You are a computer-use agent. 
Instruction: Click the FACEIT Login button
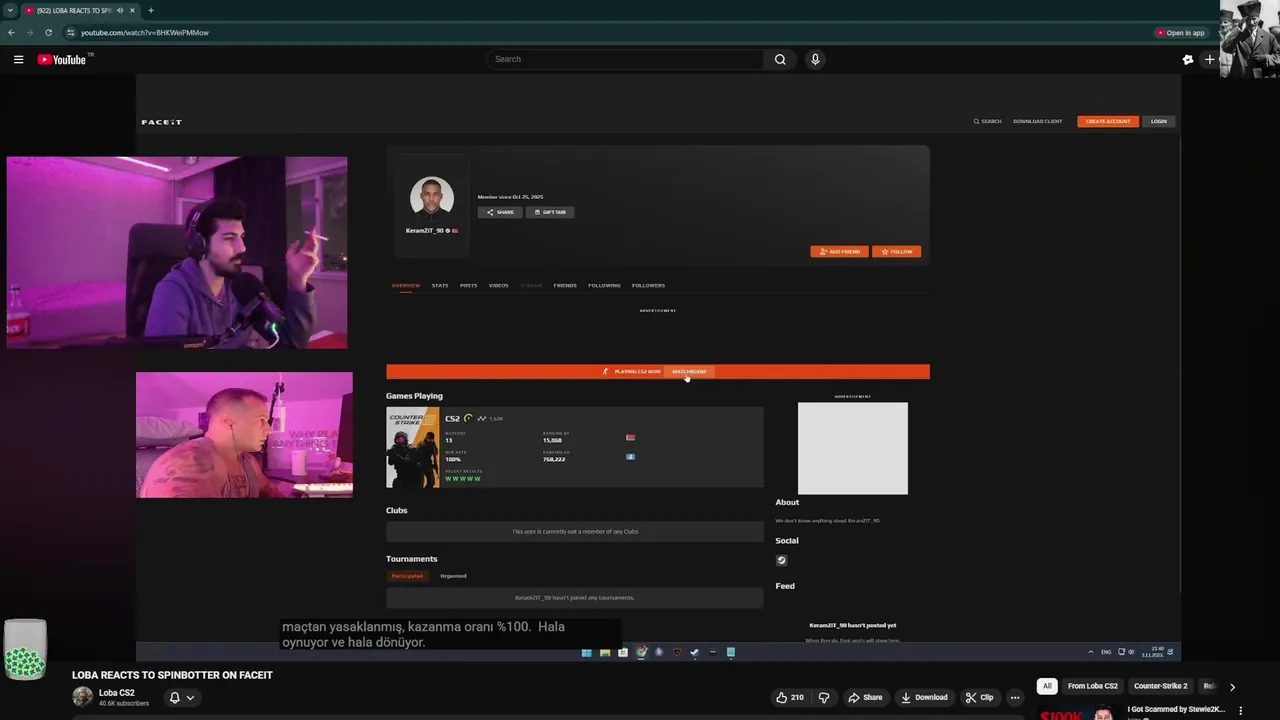coord(1158,121)
